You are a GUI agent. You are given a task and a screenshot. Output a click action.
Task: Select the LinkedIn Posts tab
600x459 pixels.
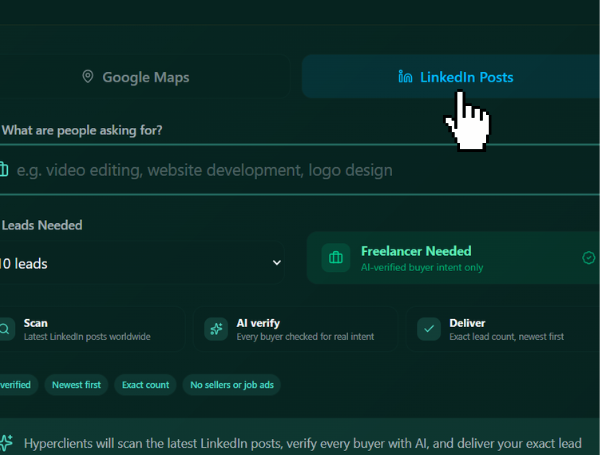coord(451,77)
